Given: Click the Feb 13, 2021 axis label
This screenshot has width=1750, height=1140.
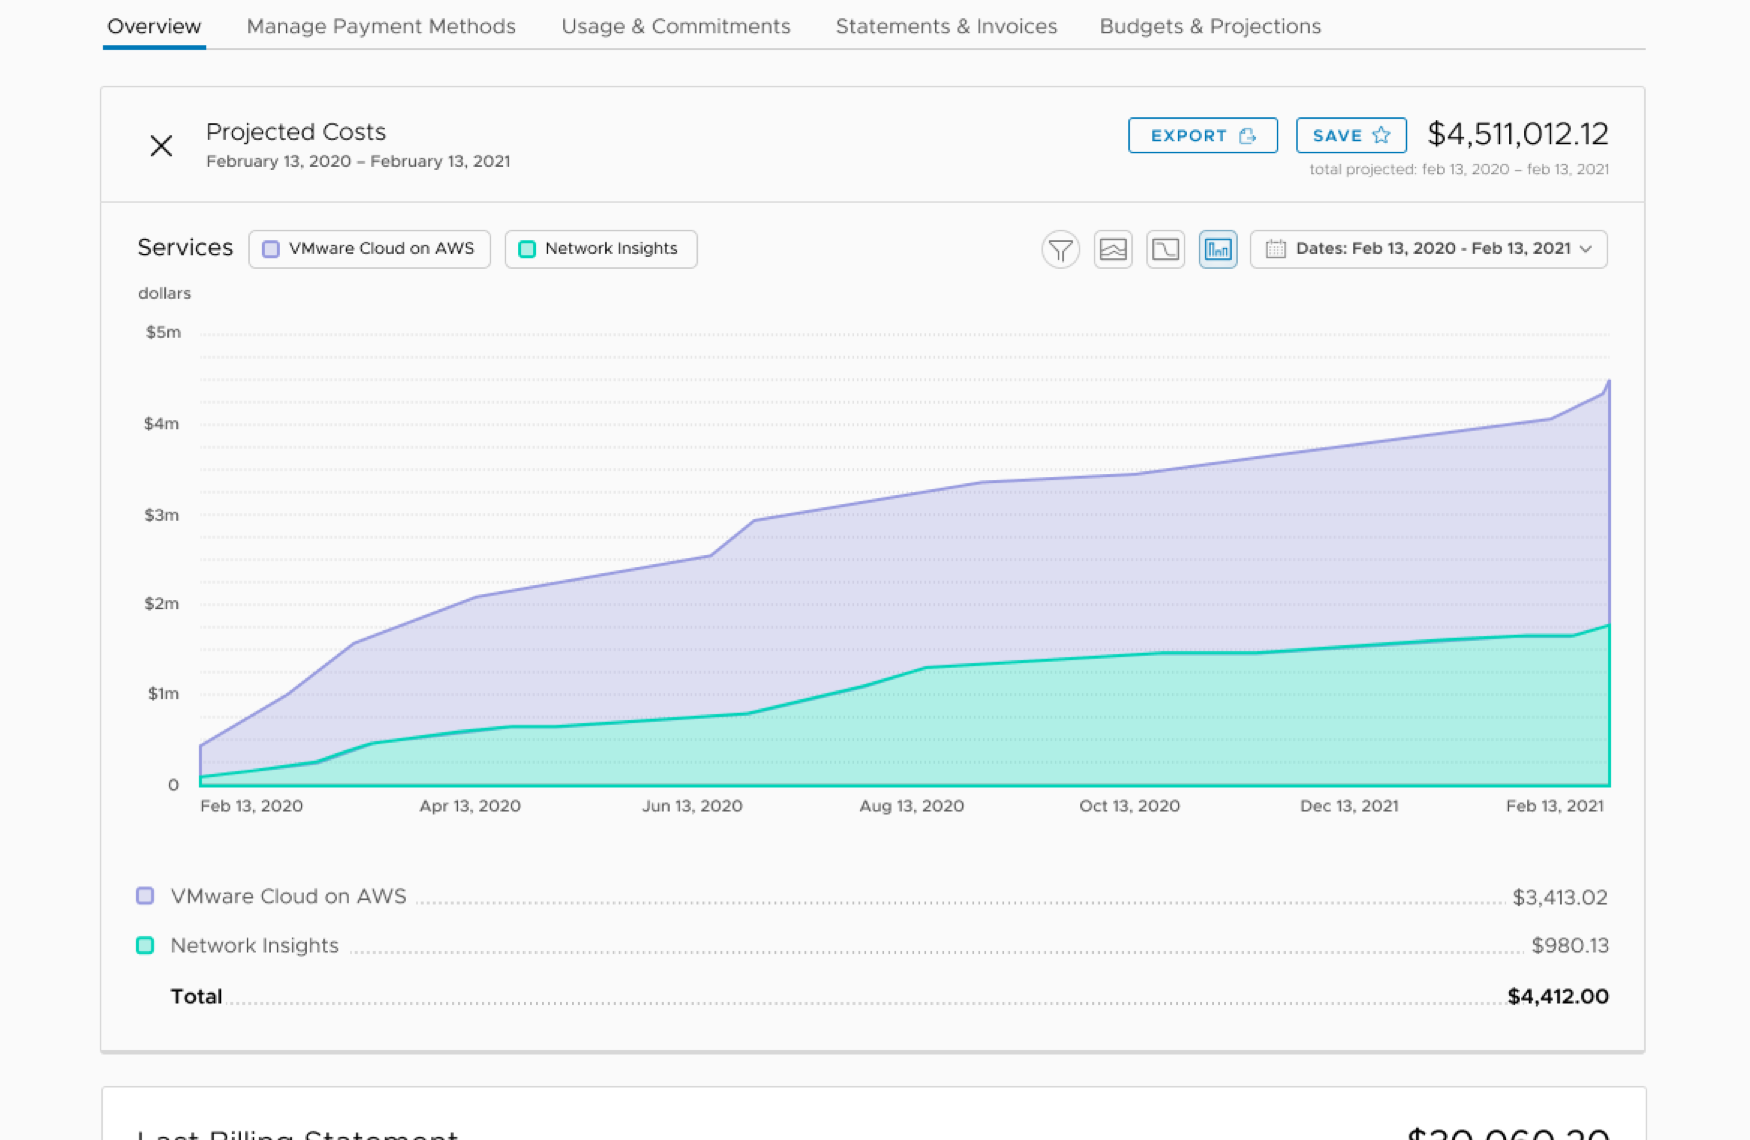Looking at the screenshot, I should pos(1555,806).
